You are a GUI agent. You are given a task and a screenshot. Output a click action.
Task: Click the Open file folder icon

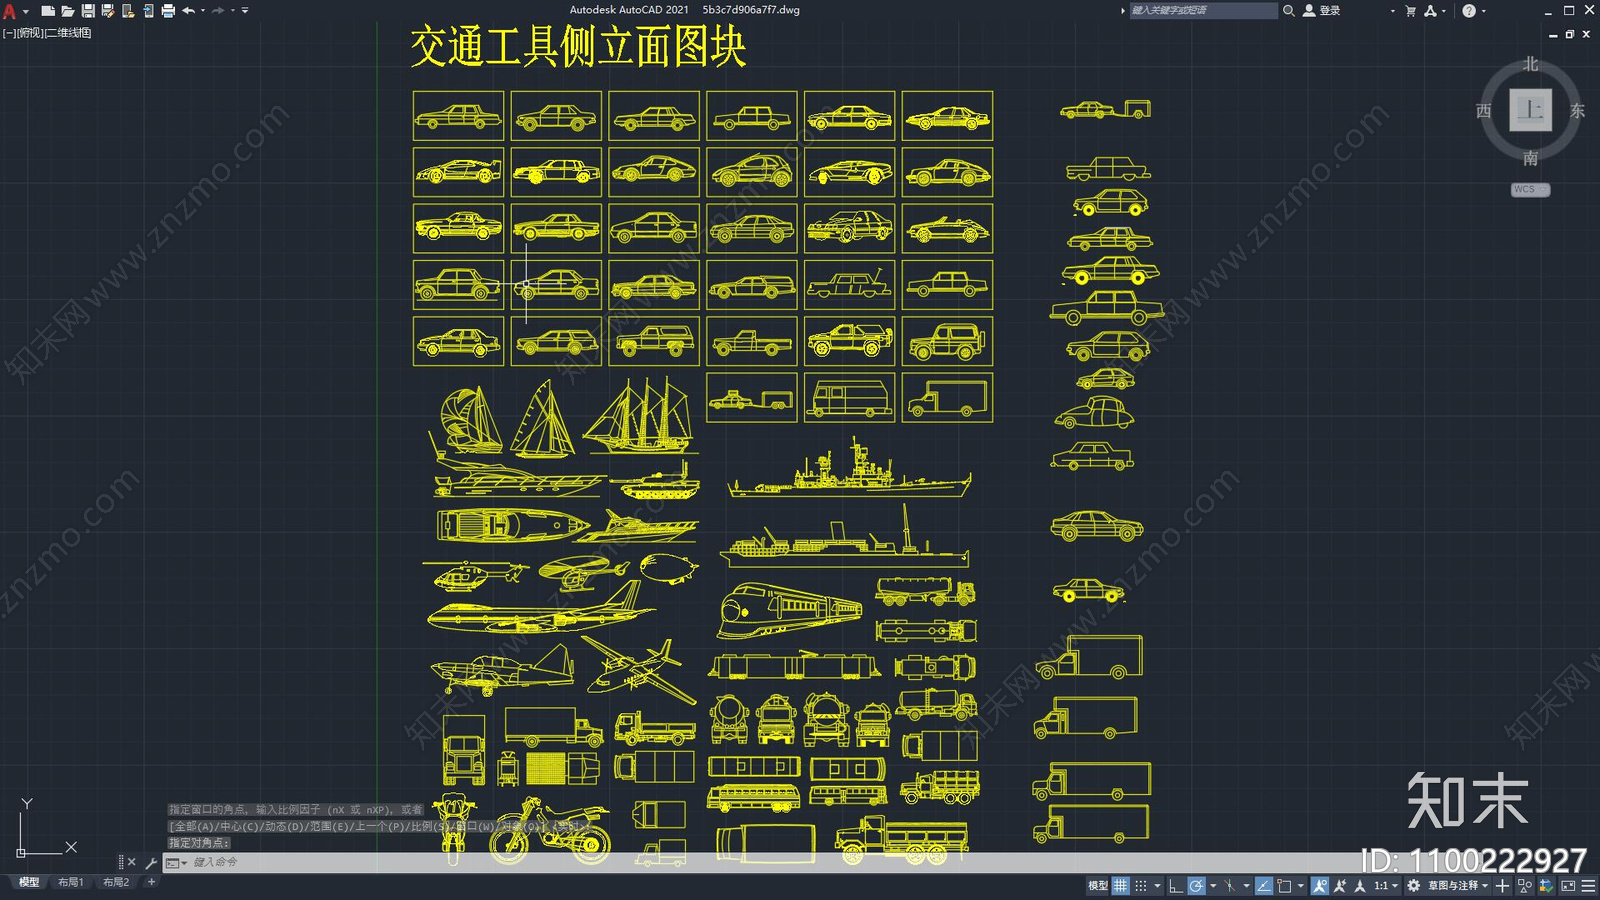[x=67, y=10]
